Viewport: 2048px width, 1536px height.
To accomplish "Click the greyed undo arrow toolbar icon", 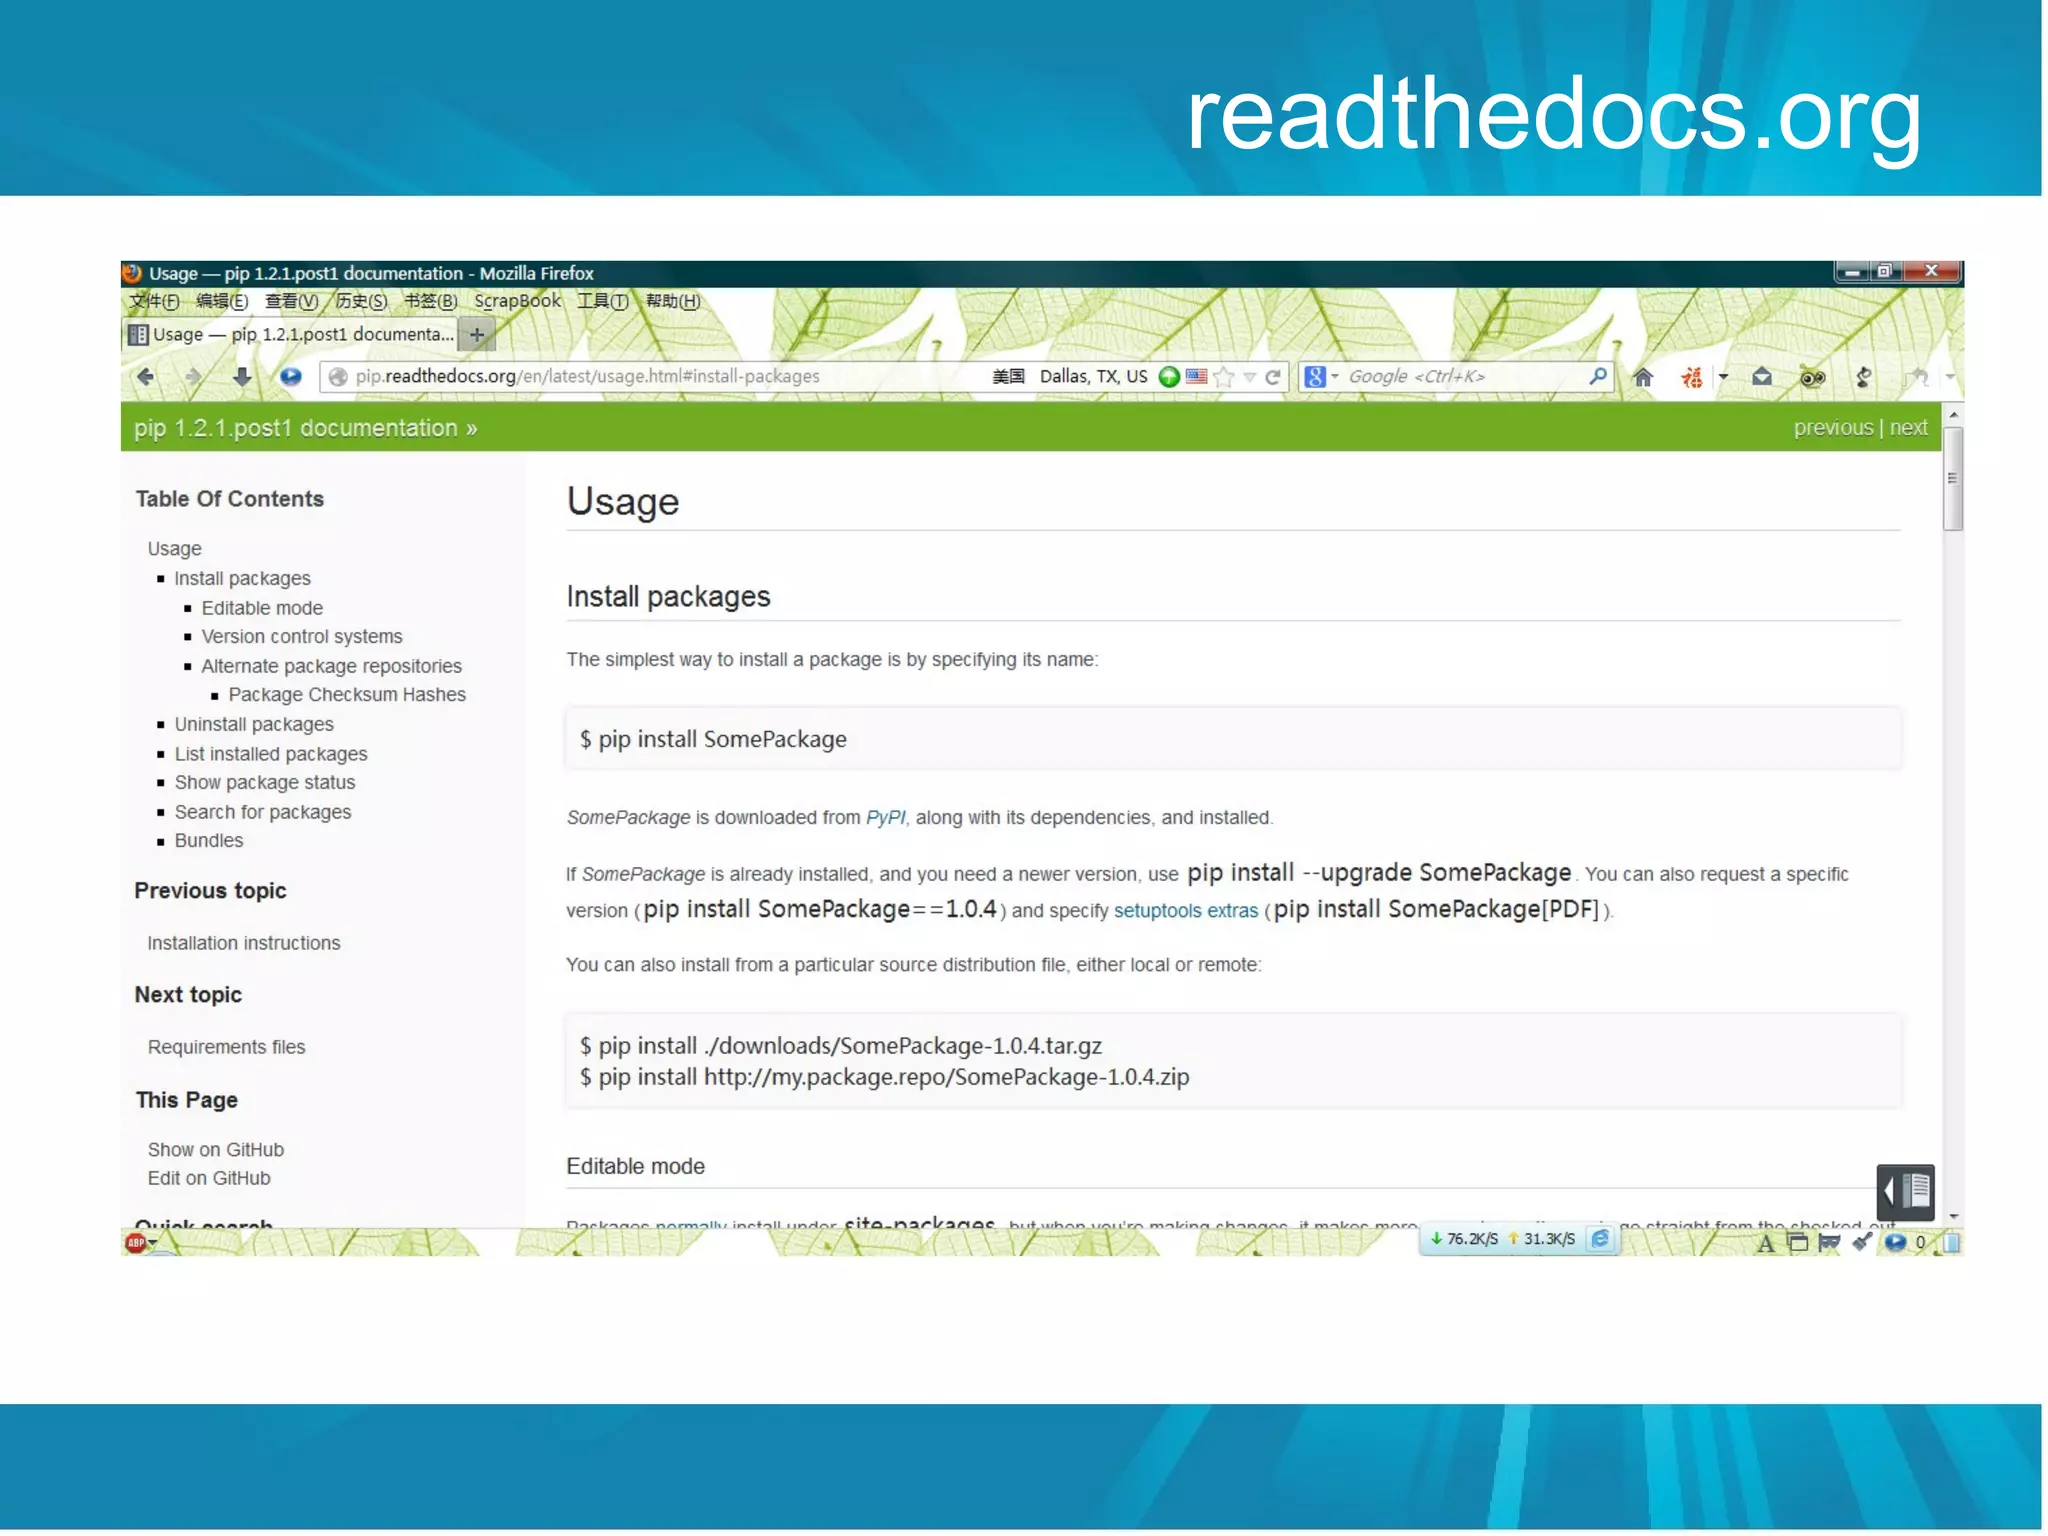I will point(1917,377).
